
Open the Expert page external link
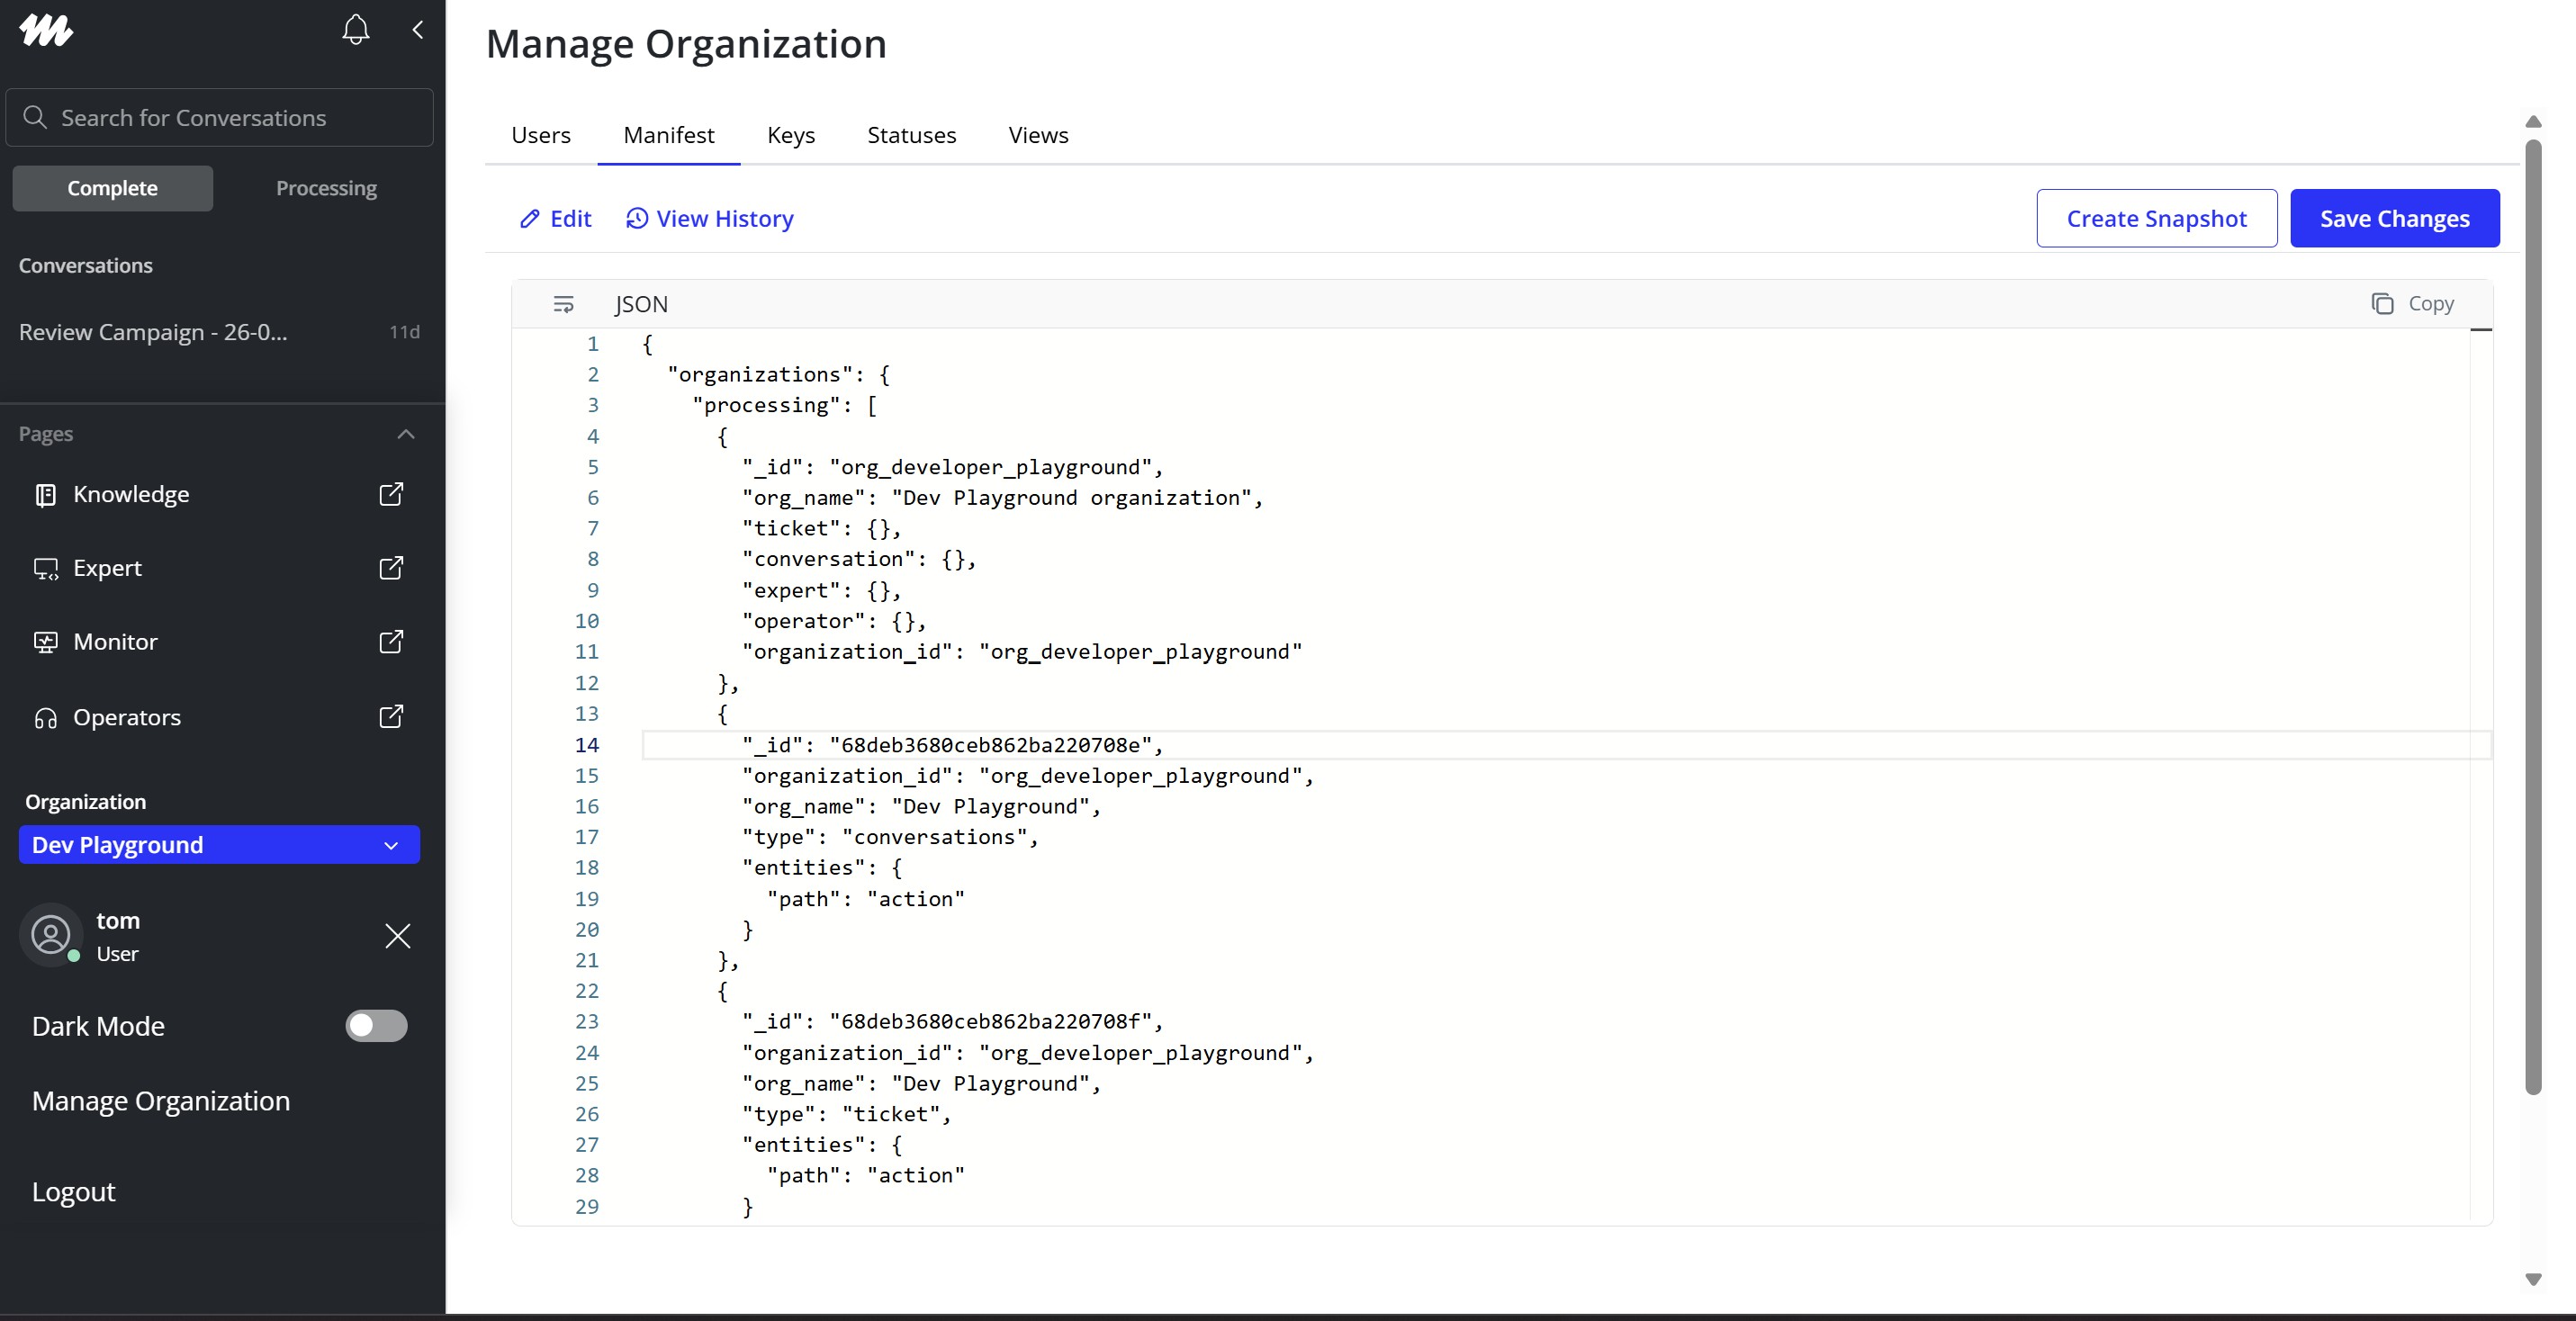coord(391,568)
